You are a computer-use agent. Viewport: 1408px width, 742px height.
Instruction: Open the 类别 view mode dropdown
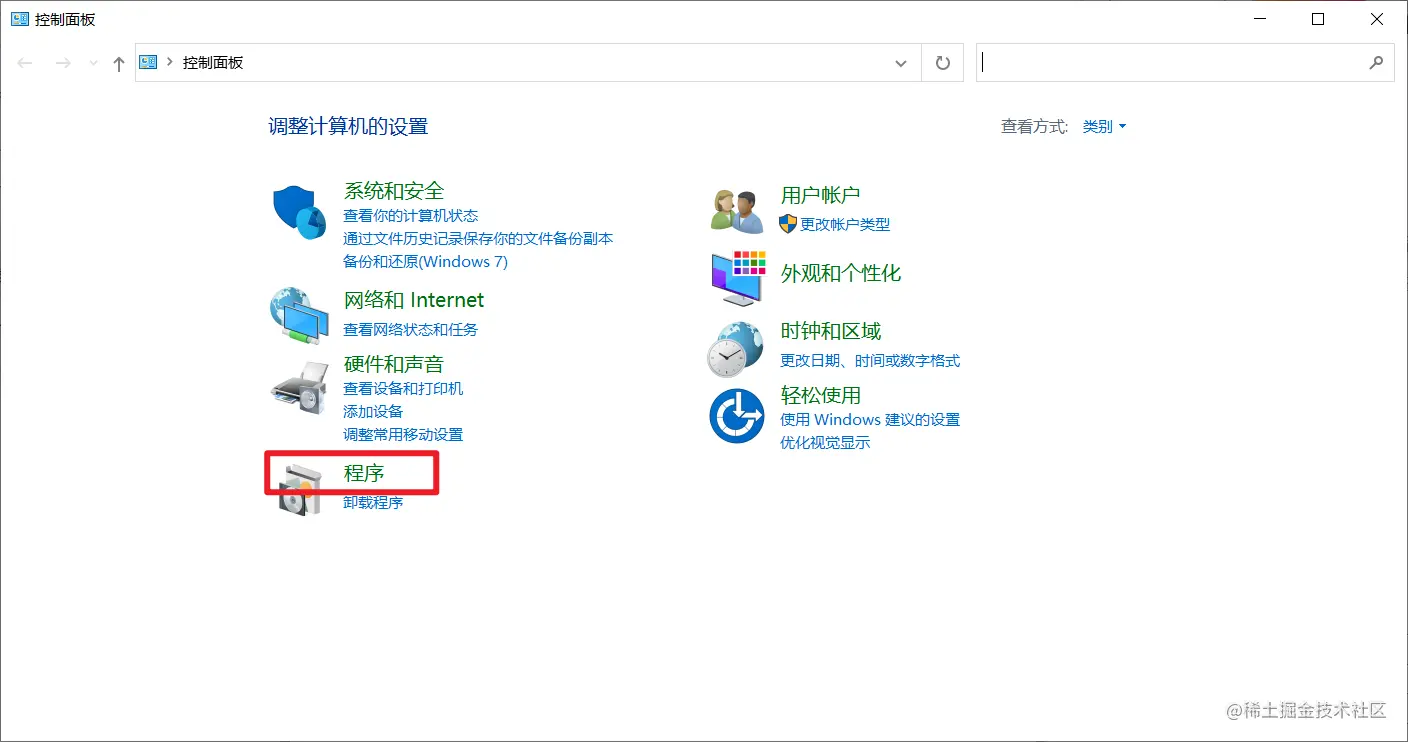[1104, 126]
